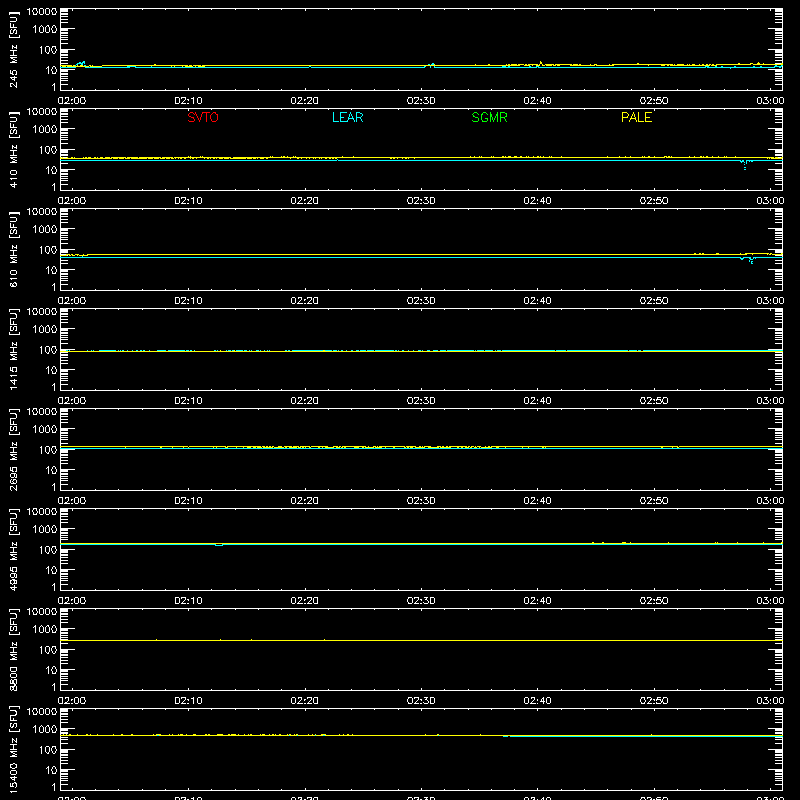Click 02:30 time label under 8800 MHz plot
Screen dimensions: 800x800
click(x=421, y=701)
